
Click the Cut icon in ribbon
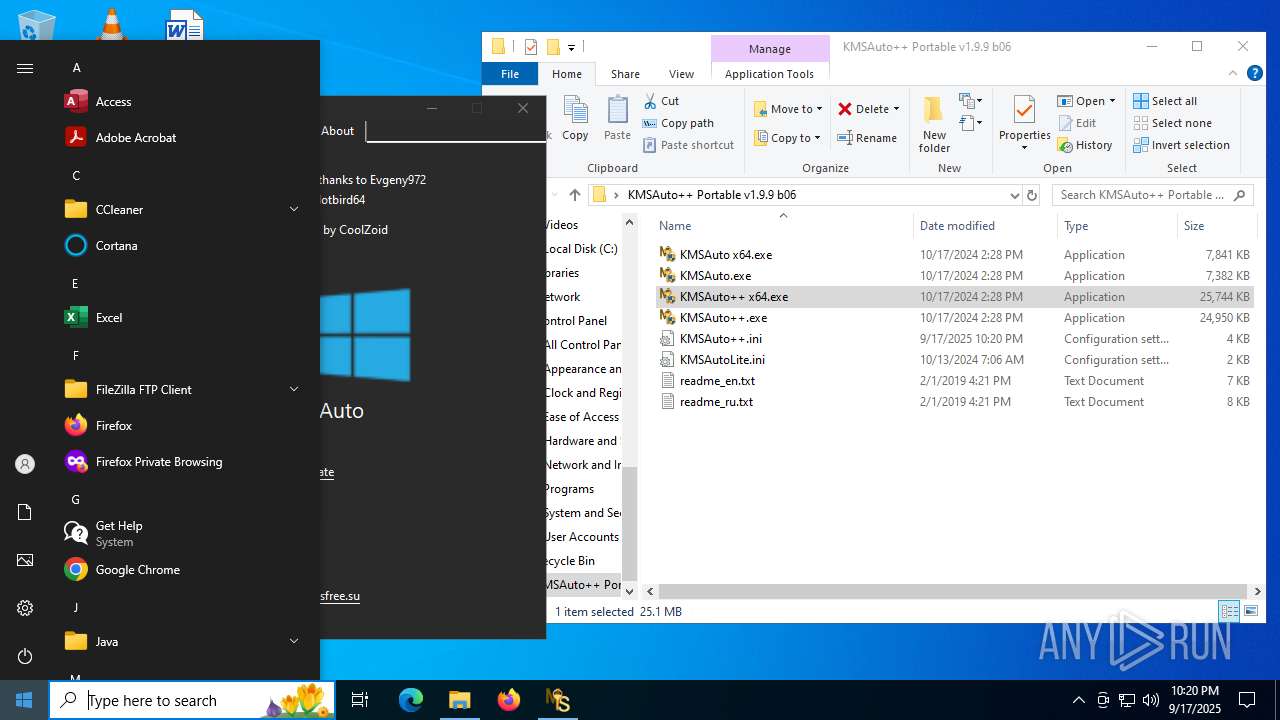(650, 101)
